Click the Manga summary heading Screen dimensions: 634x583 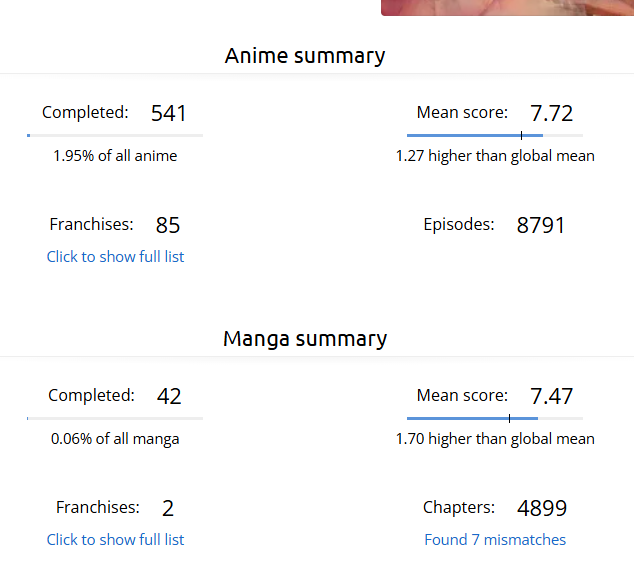(305, 339)
